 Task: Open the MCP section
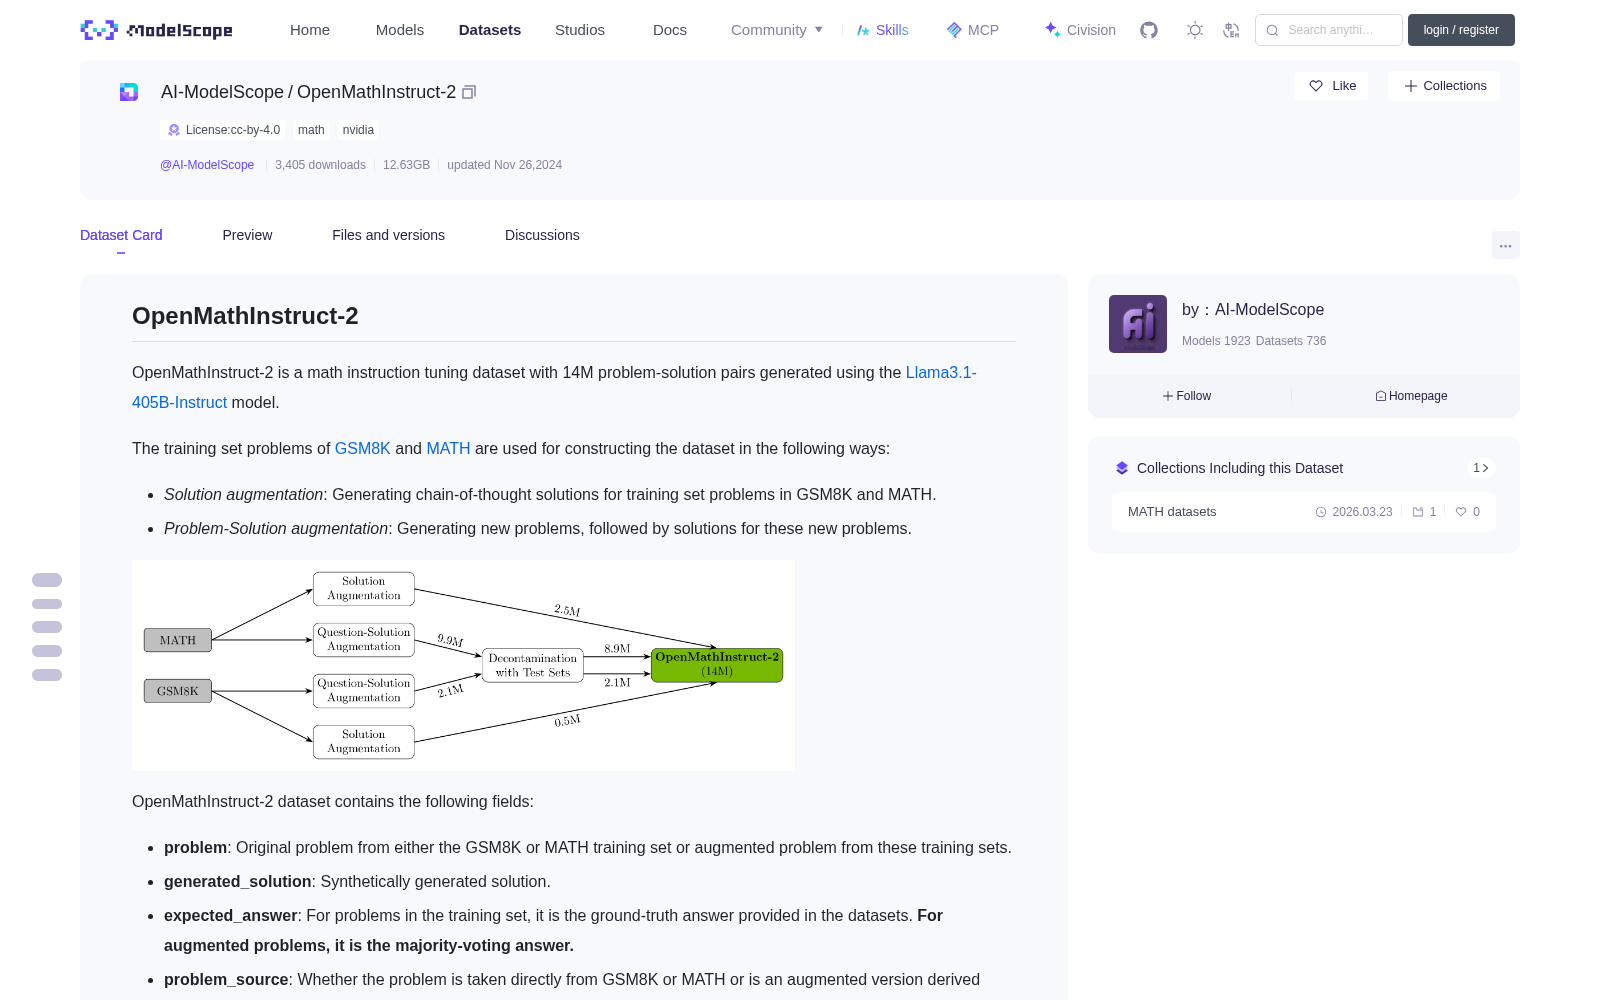point(972,30)
